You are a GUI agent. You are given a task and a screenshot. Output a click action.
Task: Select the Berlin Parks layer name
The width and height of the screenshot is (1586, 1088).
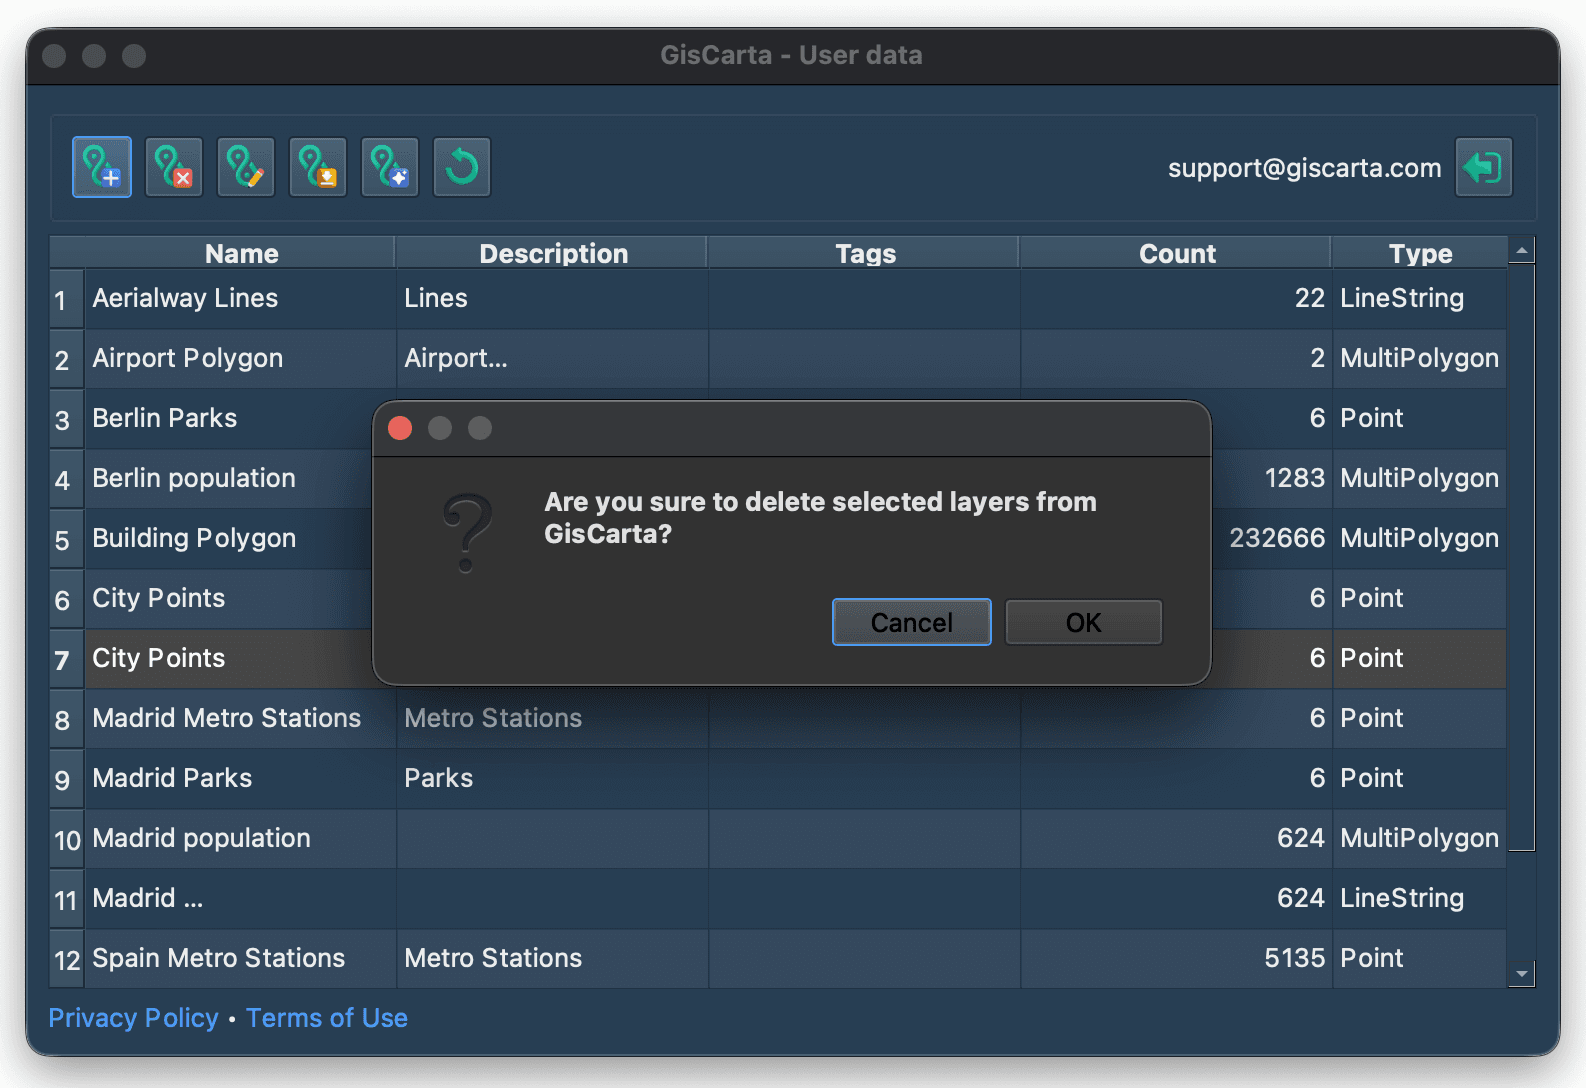coord(164,418)
